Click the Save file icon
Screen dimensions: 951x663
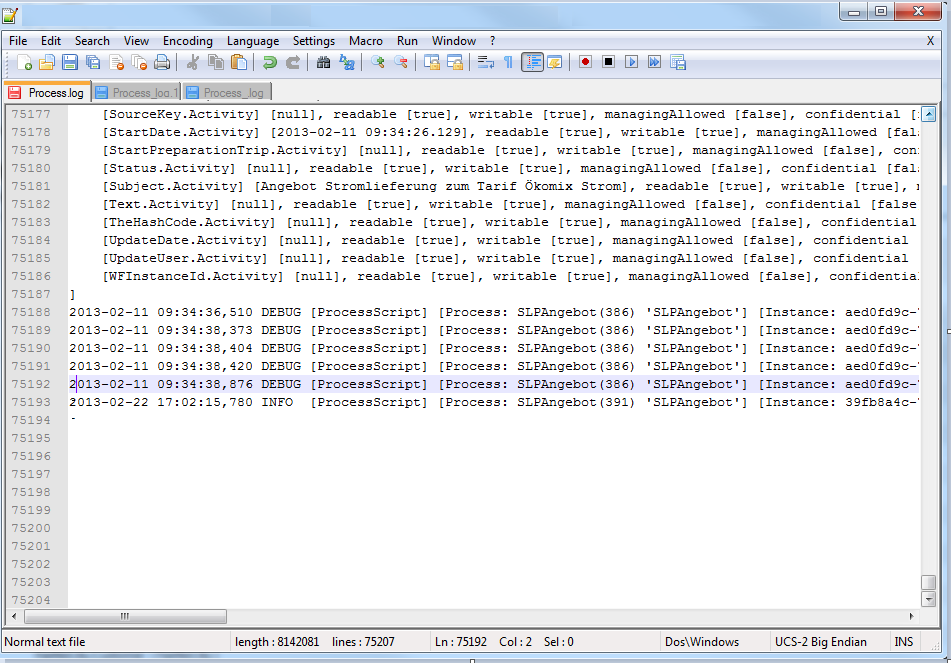(x=70, y=63)
